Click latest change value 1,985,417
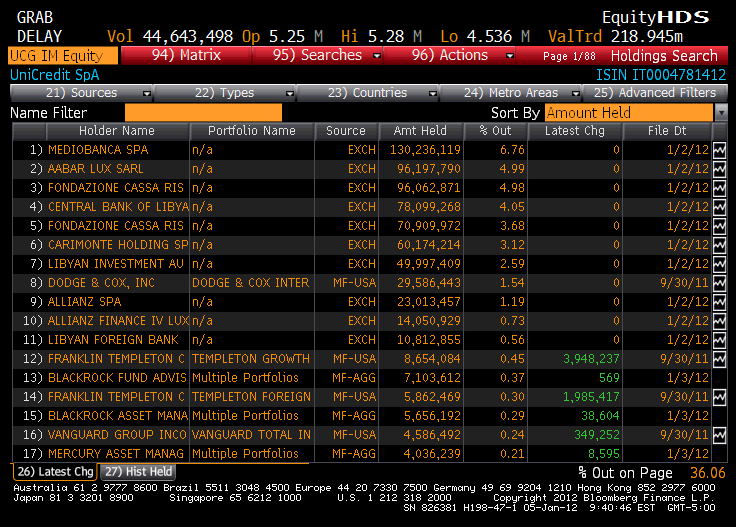The height and width of the screenshot is (527, 736). pyautogui.click(x=591, y=397)
